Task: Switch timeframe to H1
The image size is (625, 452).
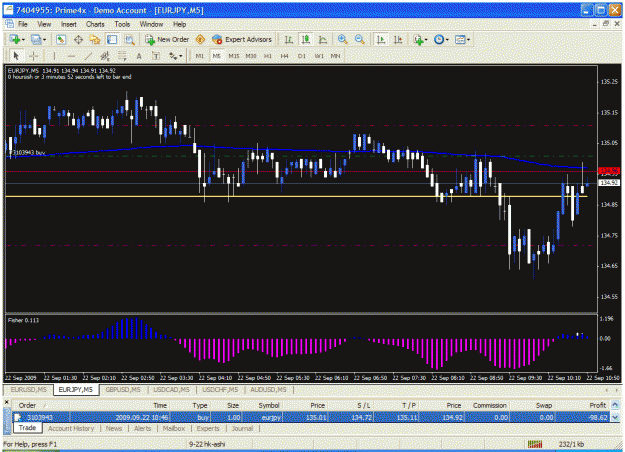Action: (268, 56)
